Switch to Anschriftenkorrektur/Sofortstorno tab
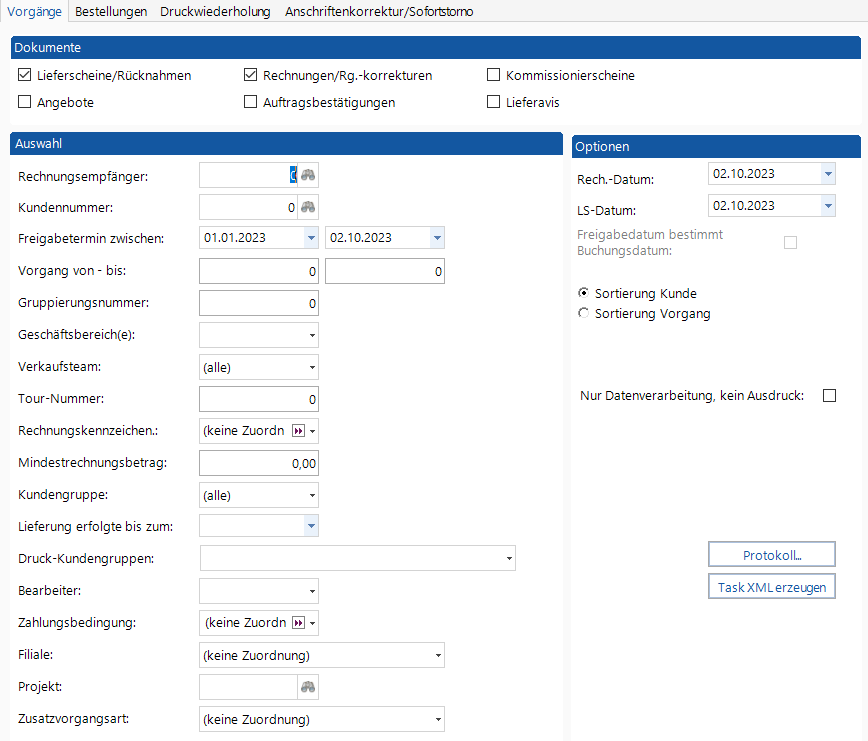Screen dimensions: 868x741 point(379,11)
